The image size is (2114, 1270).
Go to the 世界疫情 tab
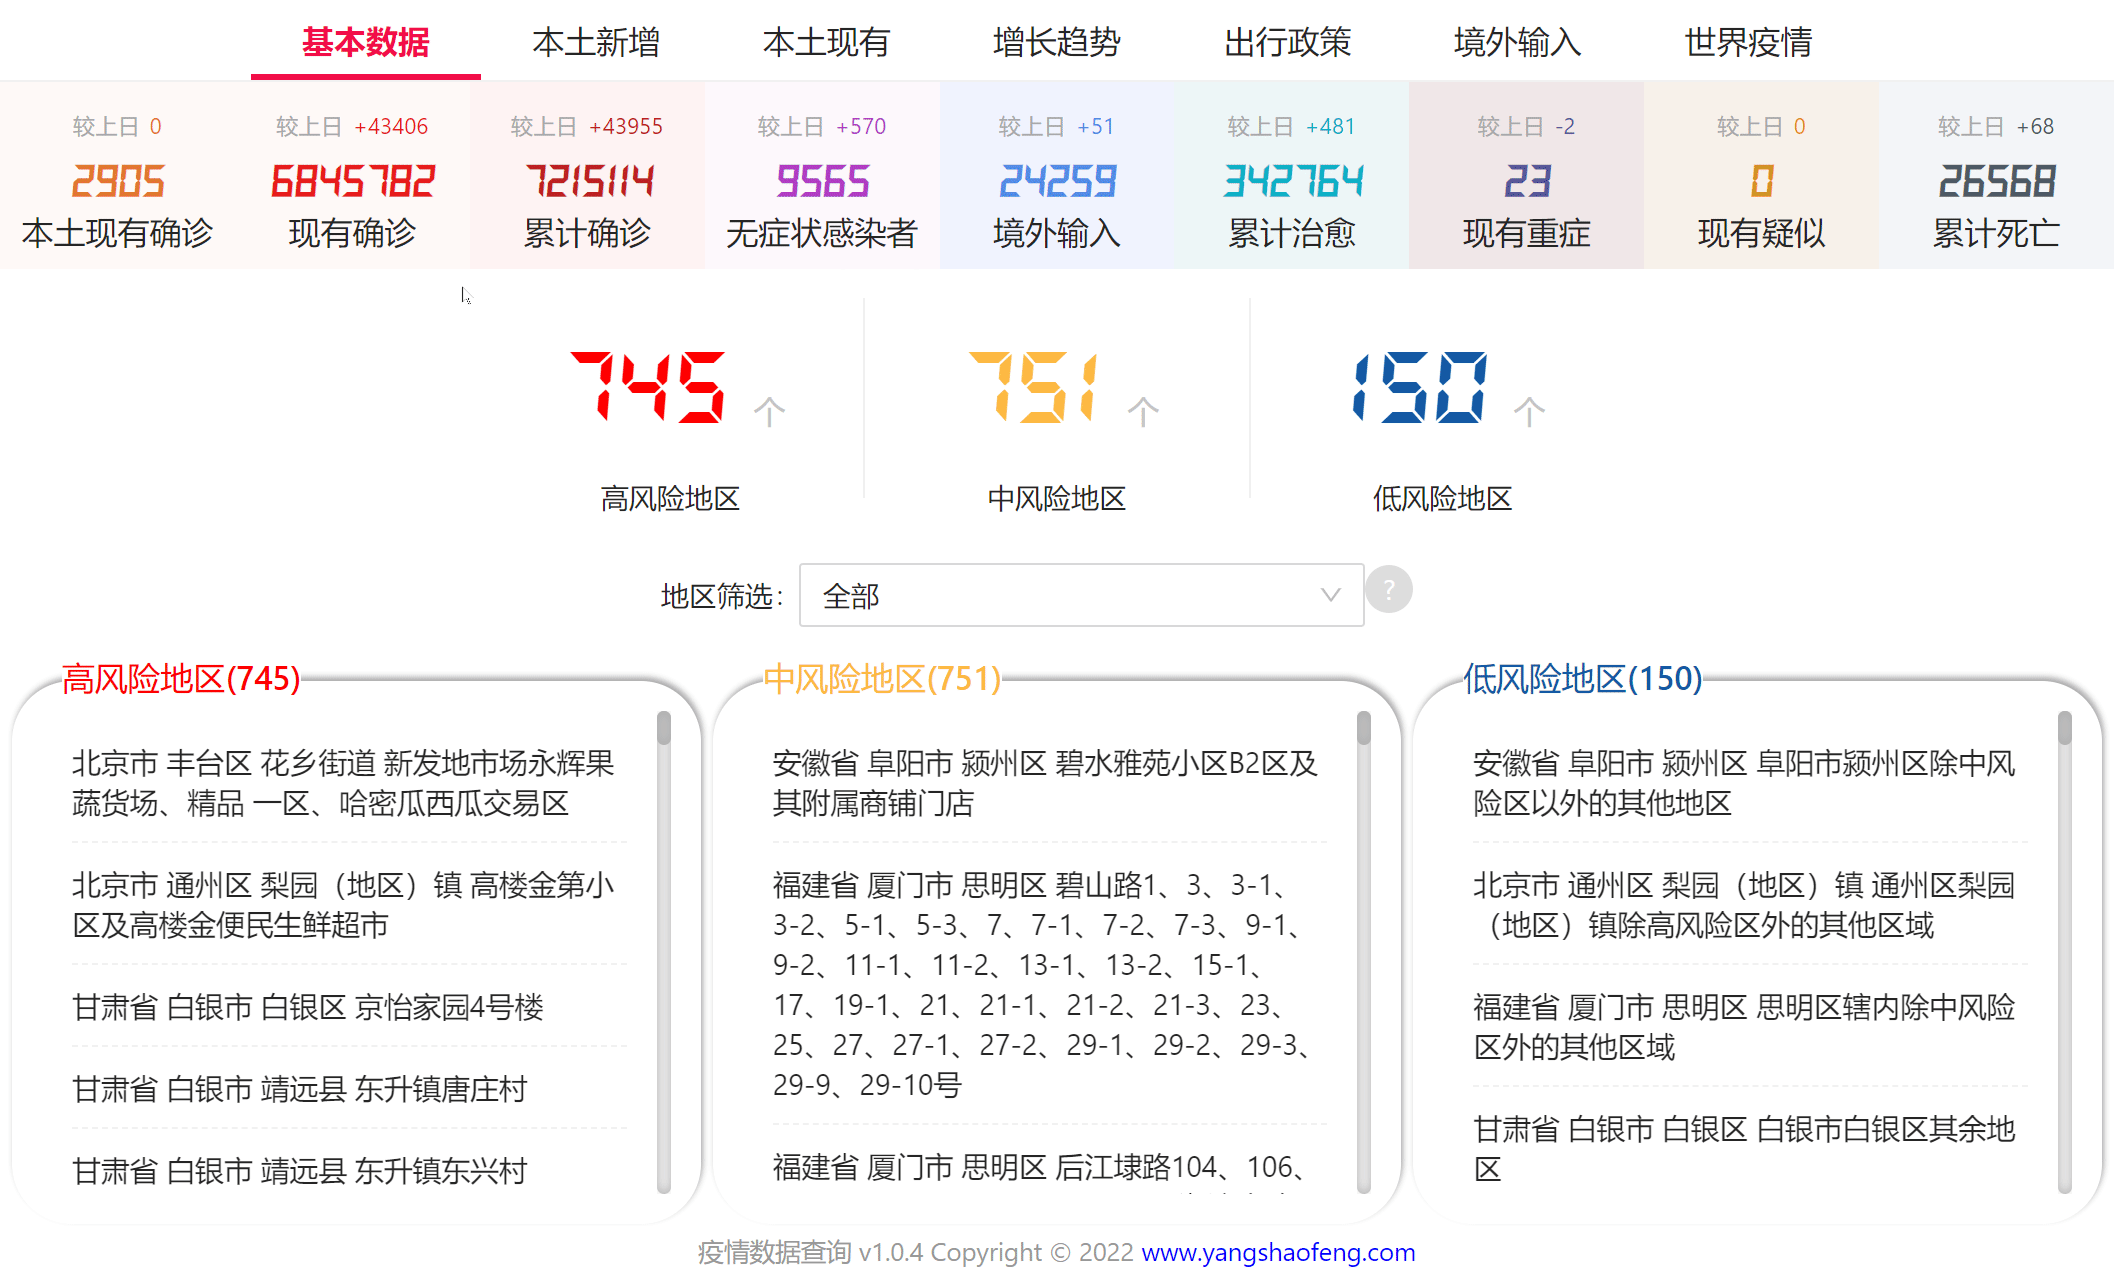point(1748,42)
